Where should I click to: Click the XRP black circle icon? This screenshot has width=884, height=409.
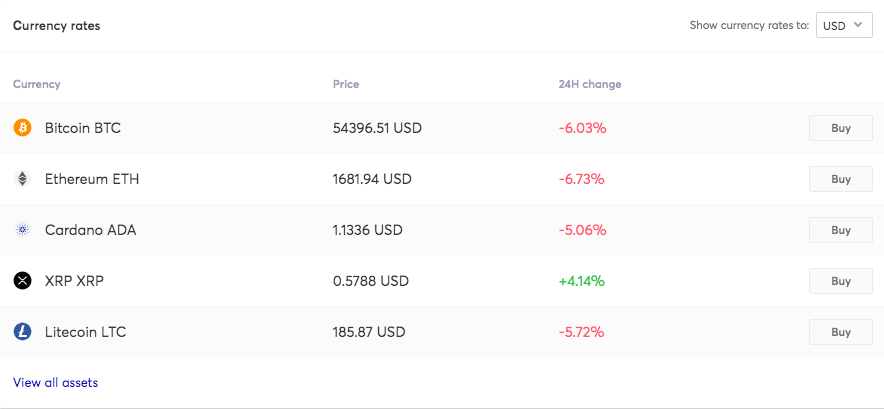click(x=22, y=281)
